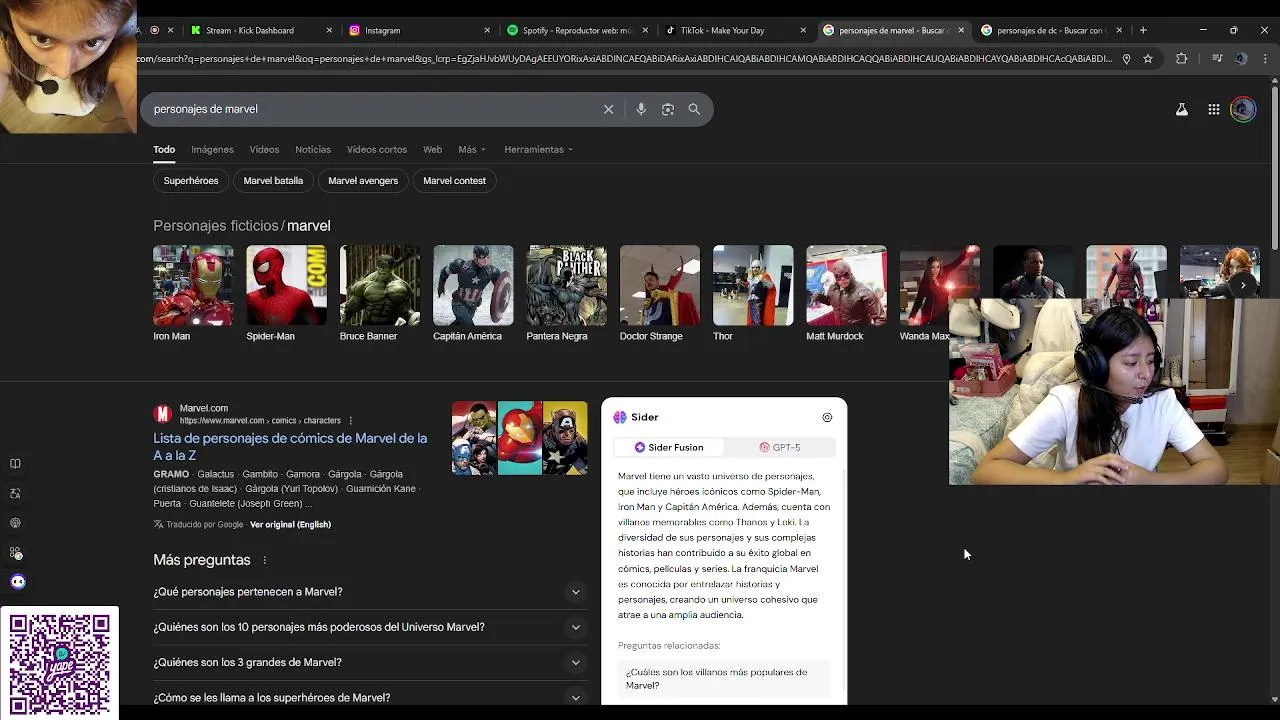1280x720 pixels.
Task: Select Sider Fusion model toggle
Action: [669, 447]
